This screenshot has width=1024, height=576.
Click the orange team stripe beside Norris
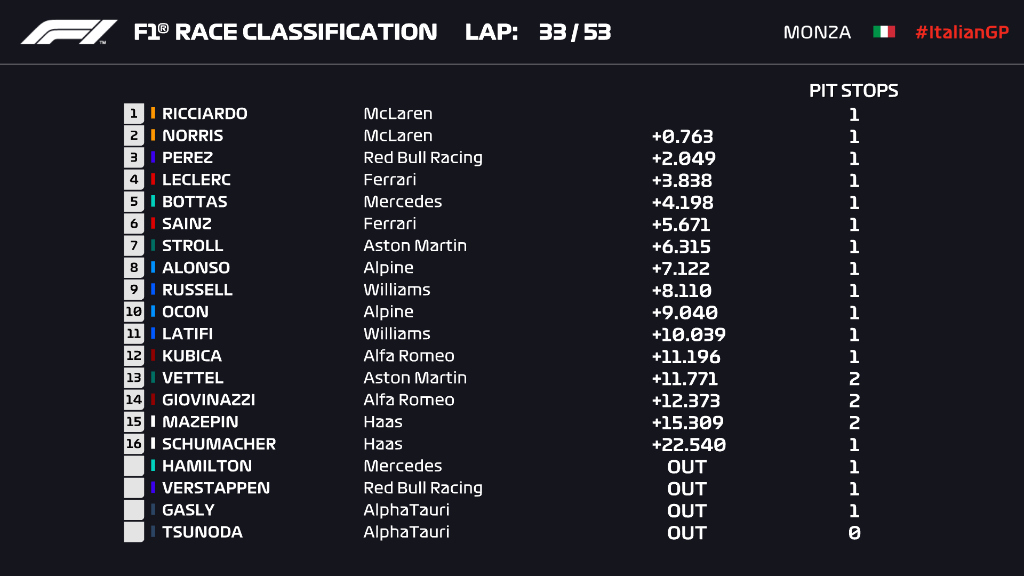[x=153, y=136]
